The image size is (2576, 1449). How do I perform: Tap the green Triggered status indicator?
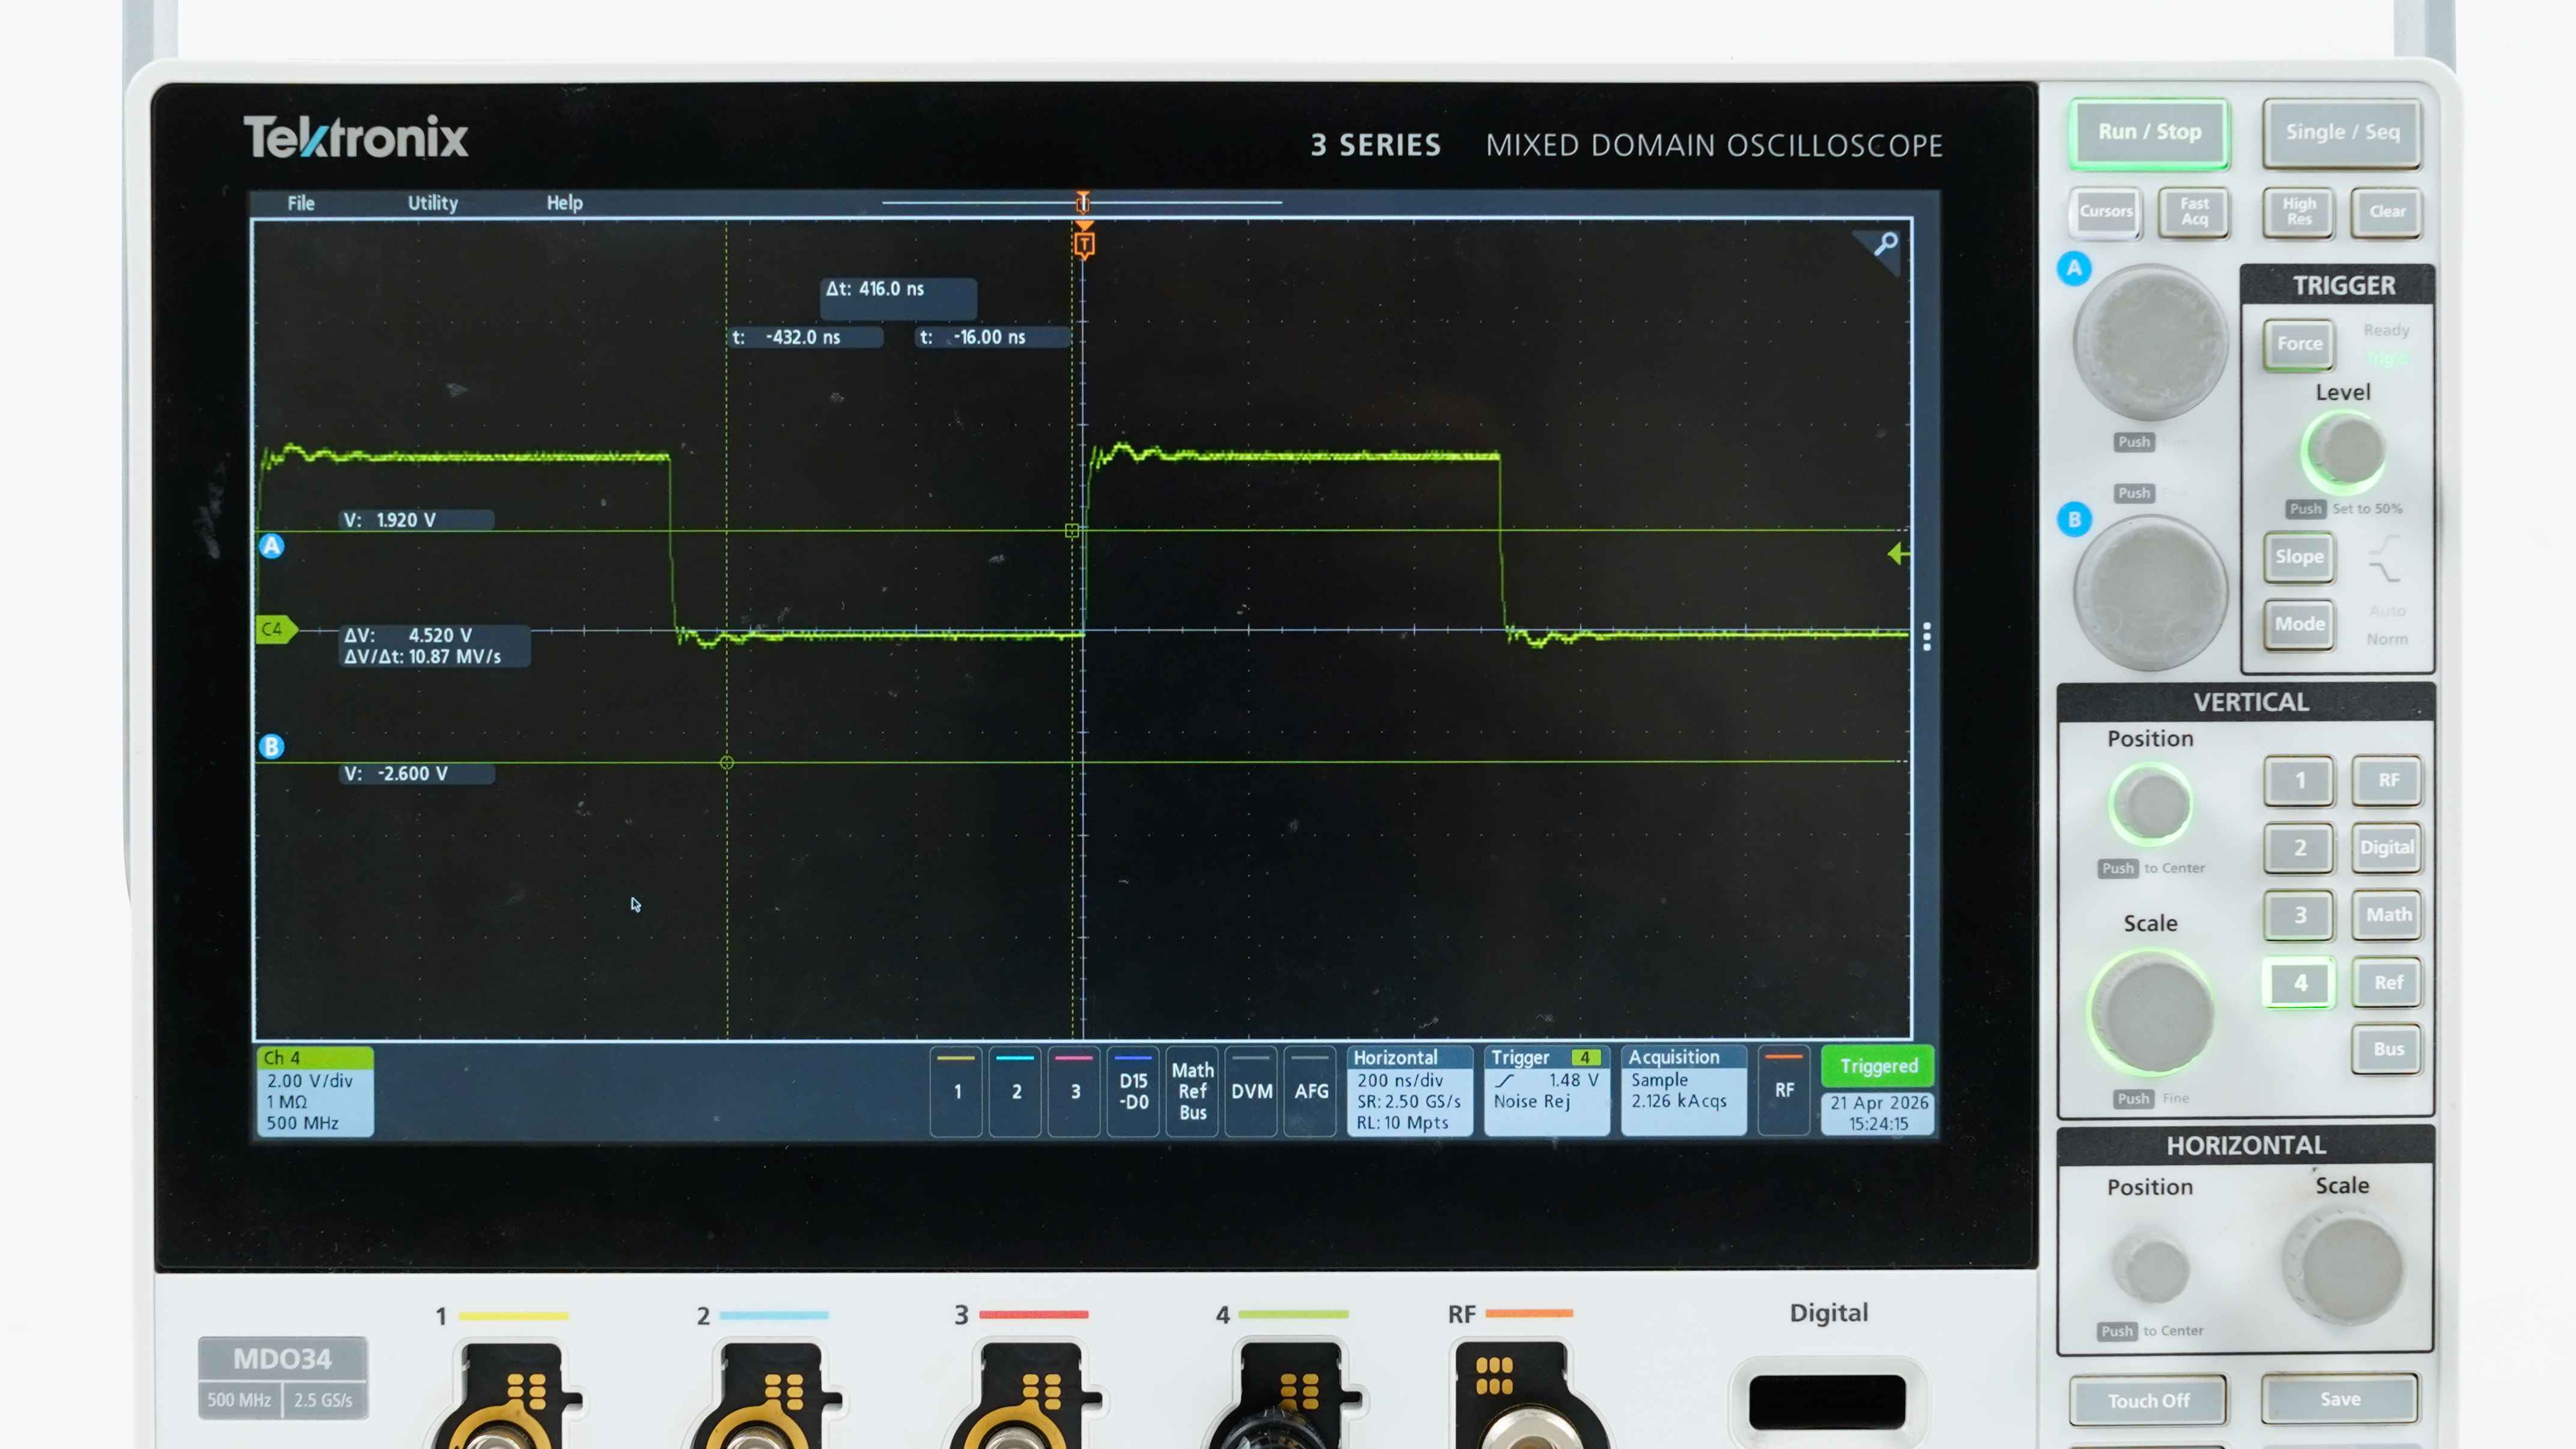coord(1878,1066)
